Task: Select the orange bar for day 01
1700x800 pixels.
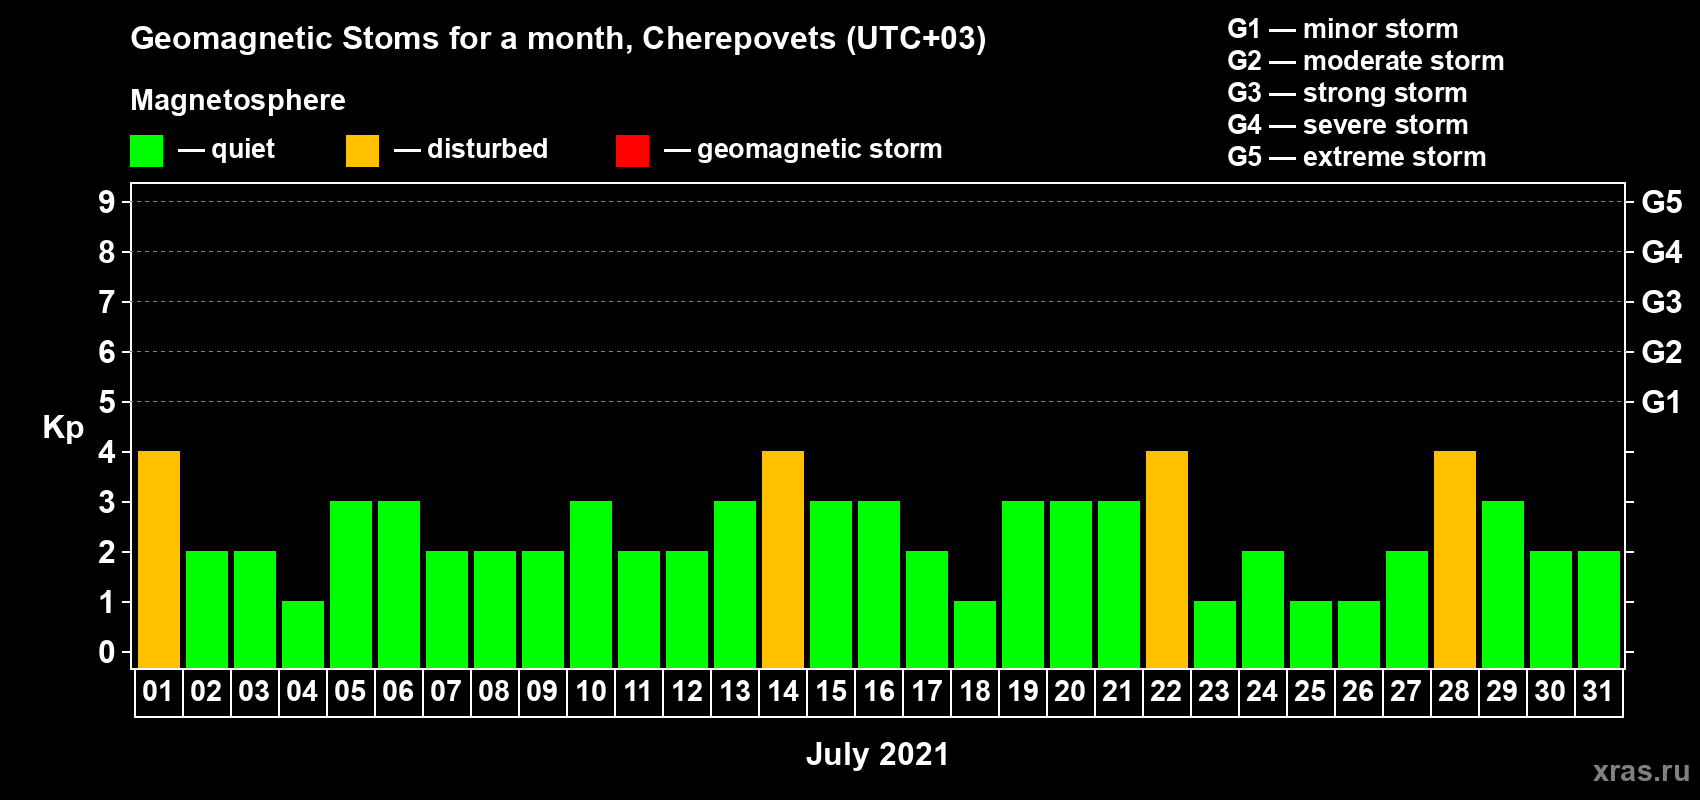Action: [159, 560]
